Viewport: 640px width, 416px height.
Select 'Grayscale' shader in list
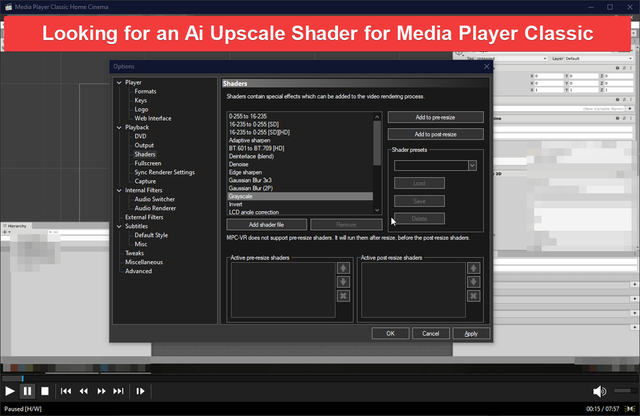coord(300,196)
